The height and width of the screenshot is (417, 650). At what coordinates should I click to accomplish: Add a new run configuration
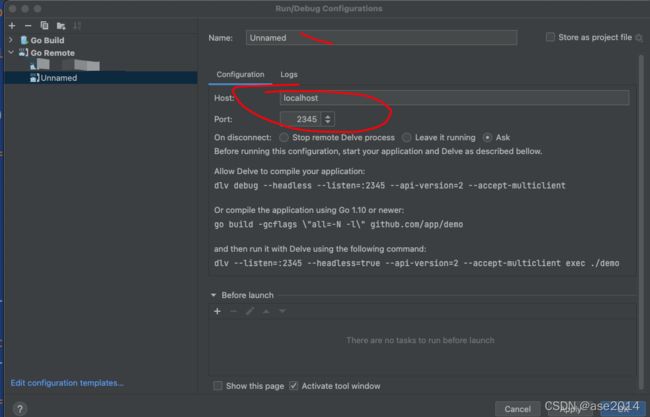(x=12, y=26)
